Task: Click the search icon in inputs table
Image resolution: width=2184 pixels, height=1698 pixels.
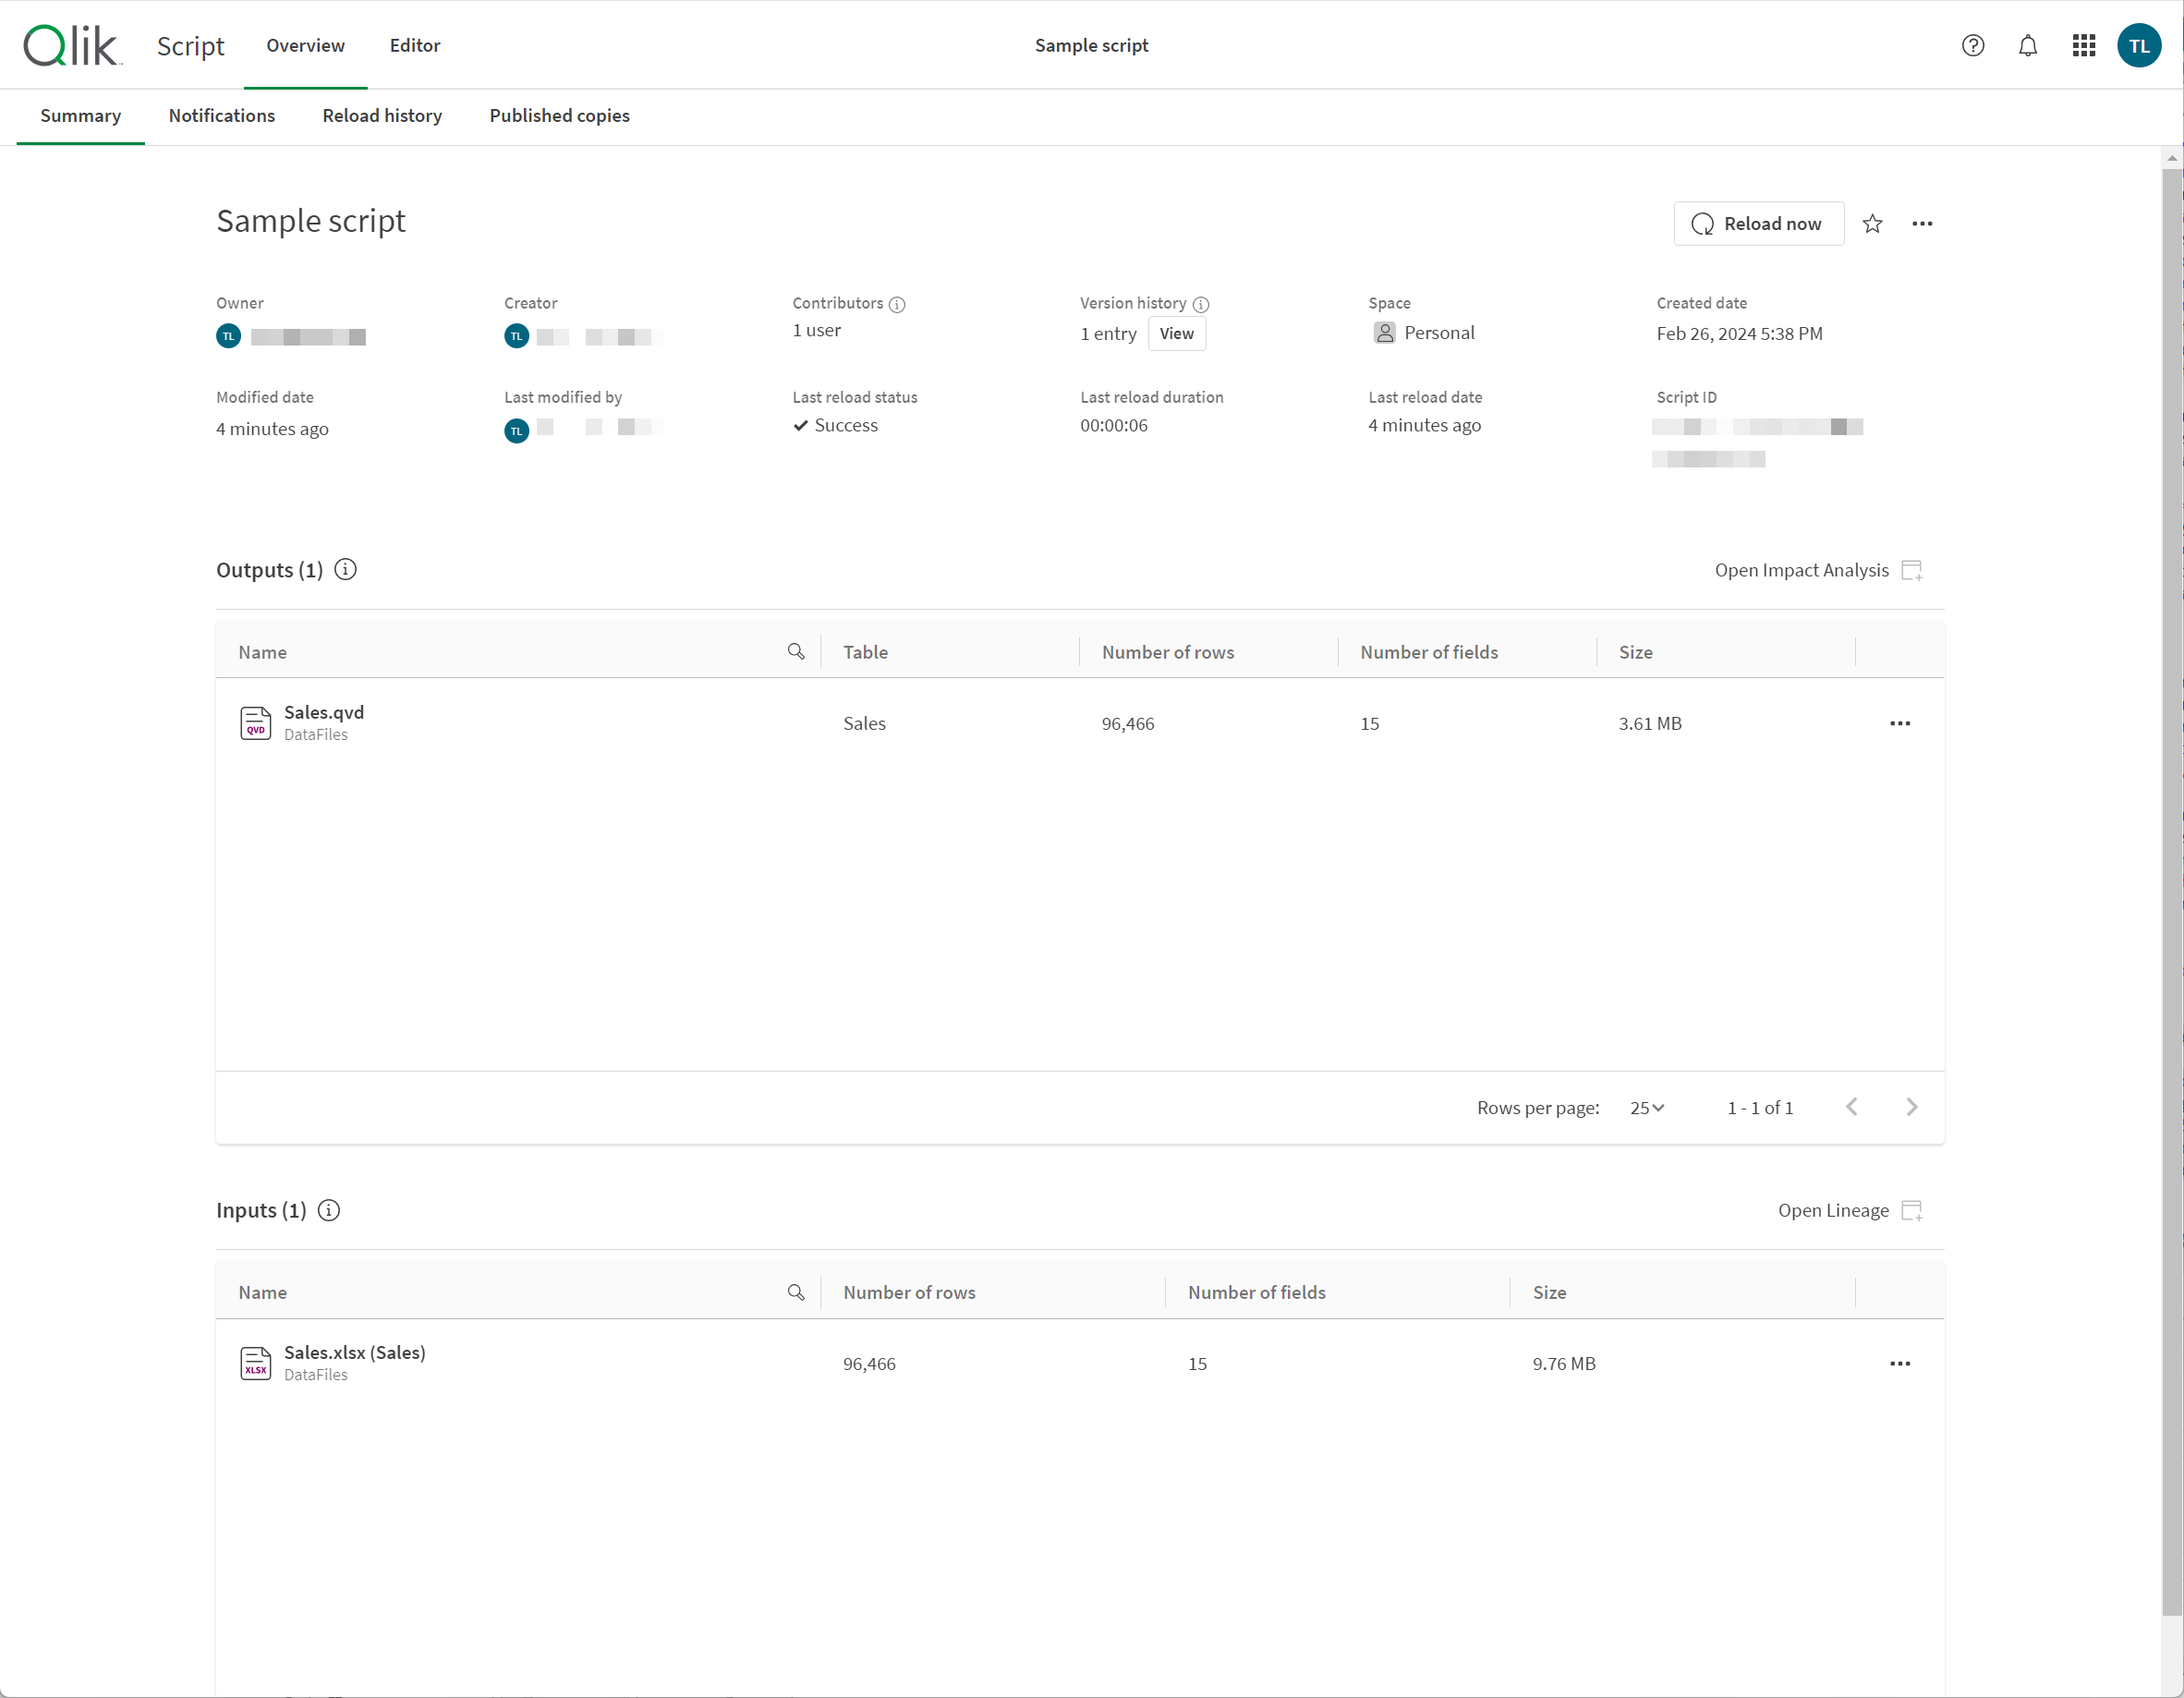Action: [x=796, y=1291]
